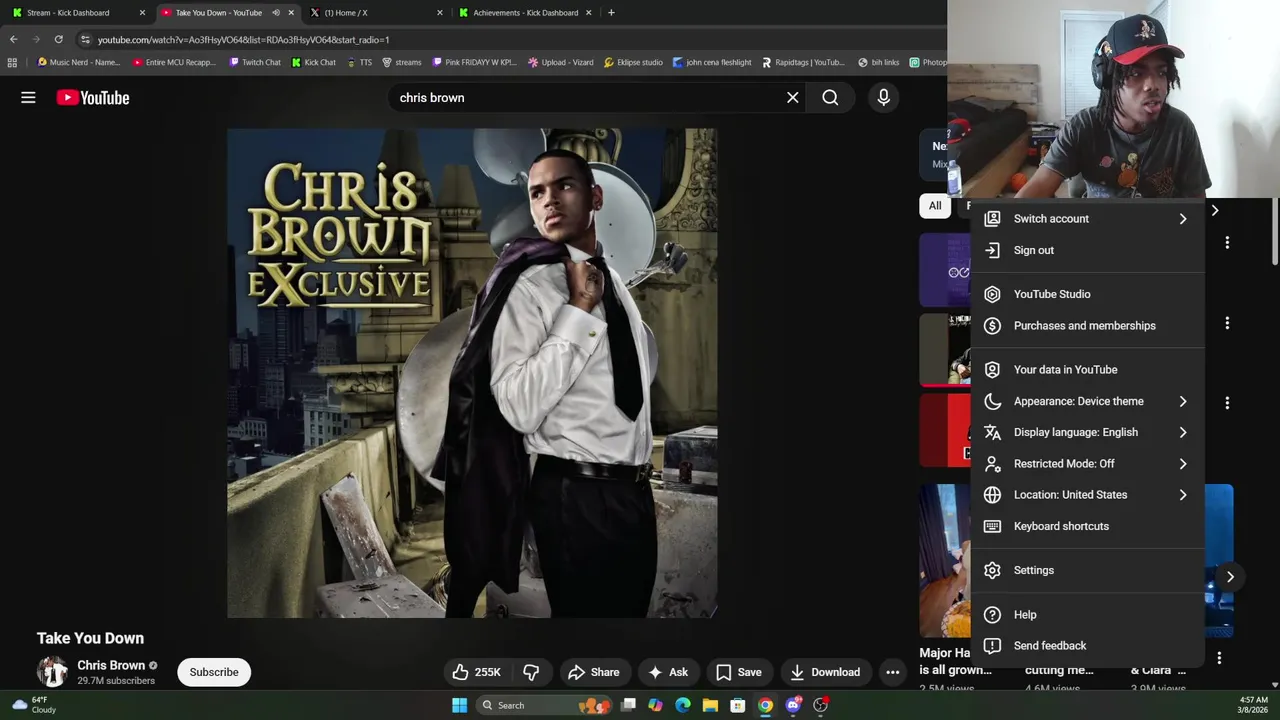Click the taskbar Search box
1280x720 pixels.
pos(543,705)
